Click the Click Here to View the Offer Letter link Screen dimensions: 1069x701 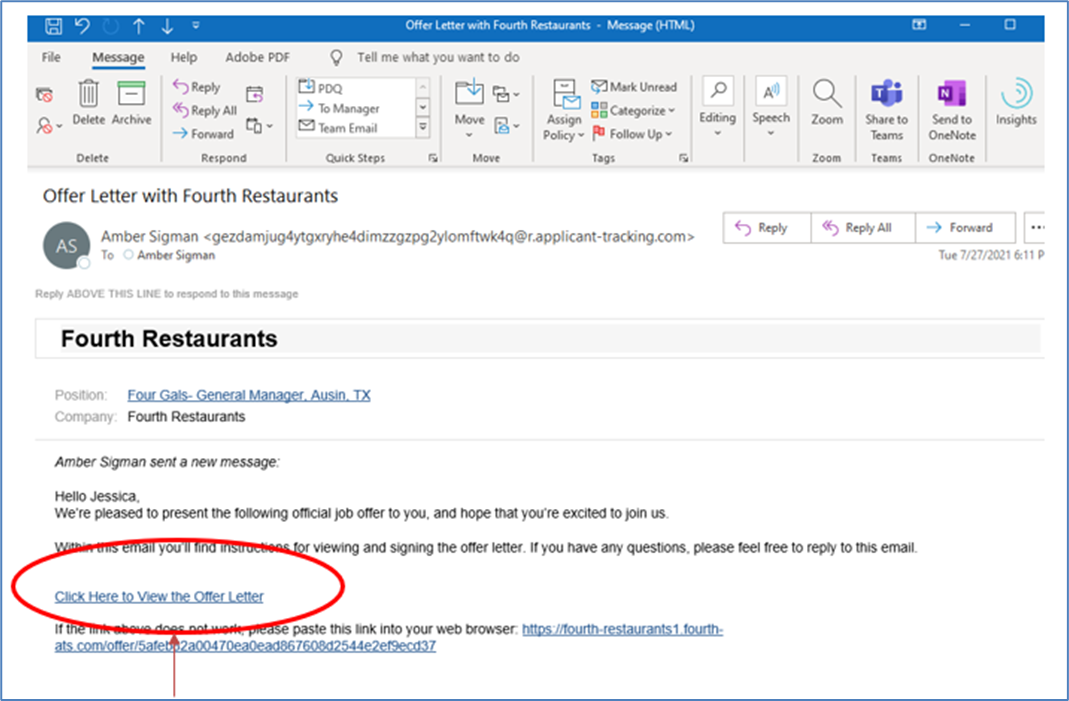(x=159, y=597)
